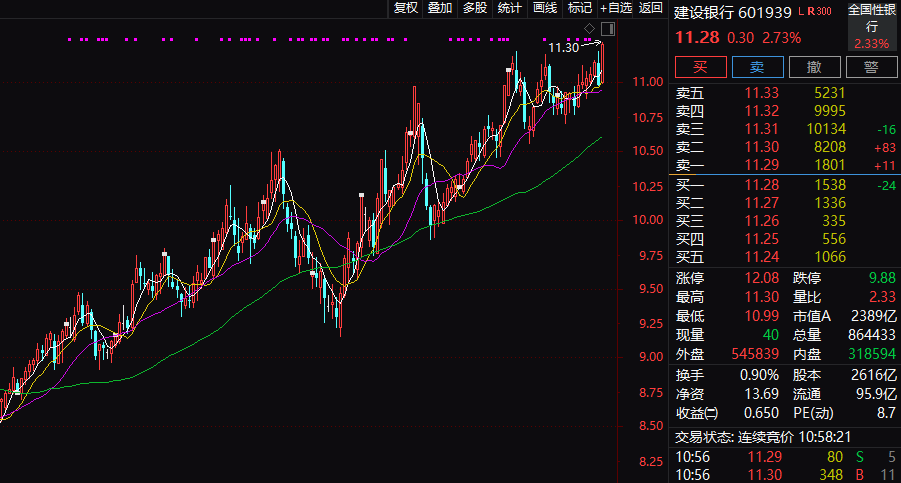Click the 卖三 volume 10134
This screenshot has height=483, width=901.
pos(826,129)
